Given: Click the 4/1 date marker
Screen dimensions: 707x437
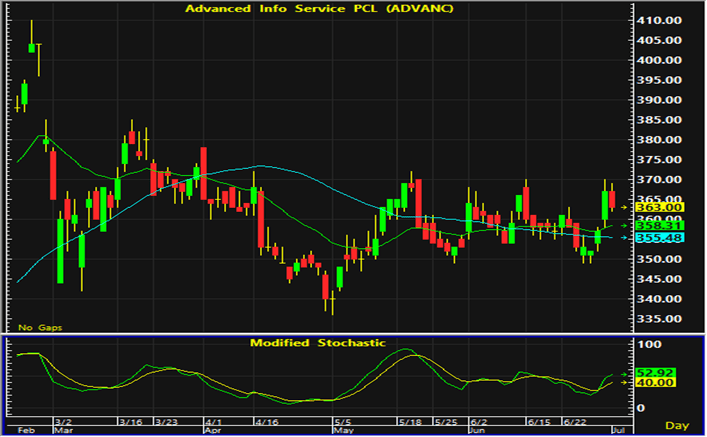Looking at the screenshot, I should point(213,422).
